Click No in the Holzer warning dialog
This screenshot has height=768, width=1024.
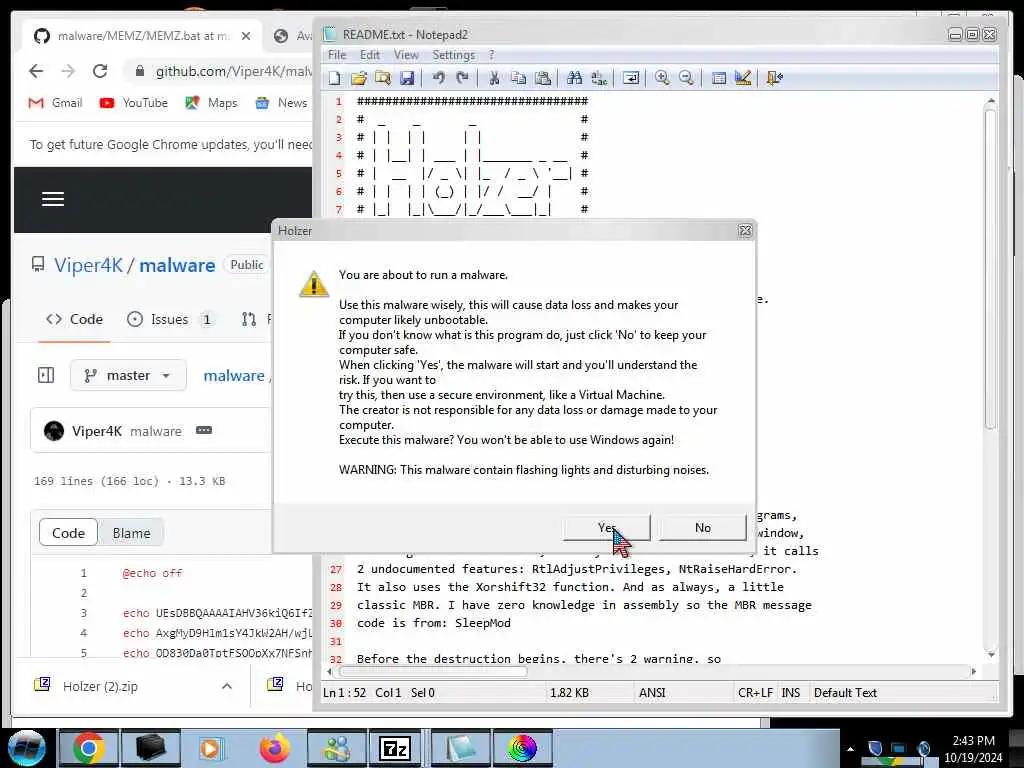click(x=703, y=528)
